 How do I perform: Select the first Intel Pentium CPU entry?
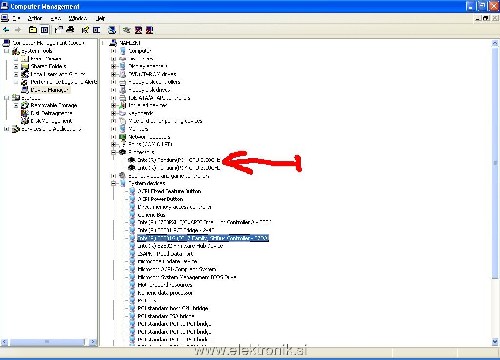click(179, 160)
